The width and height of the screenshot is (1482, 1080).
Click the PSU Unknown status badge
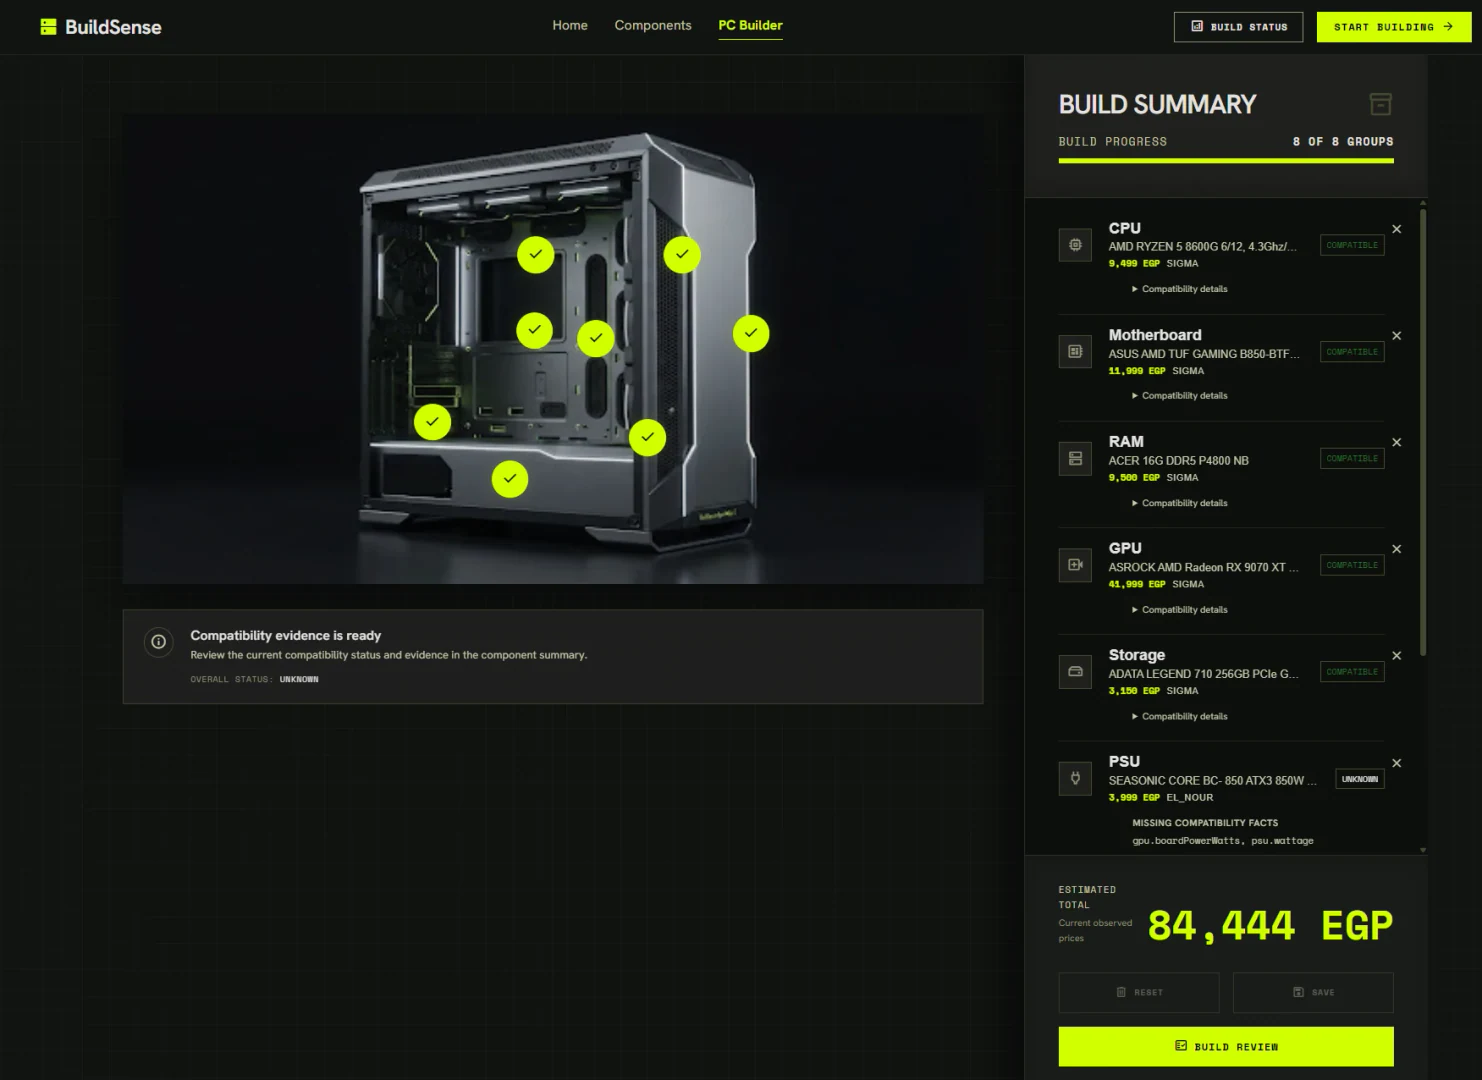pyautogui.click(x=1360, y=779)
